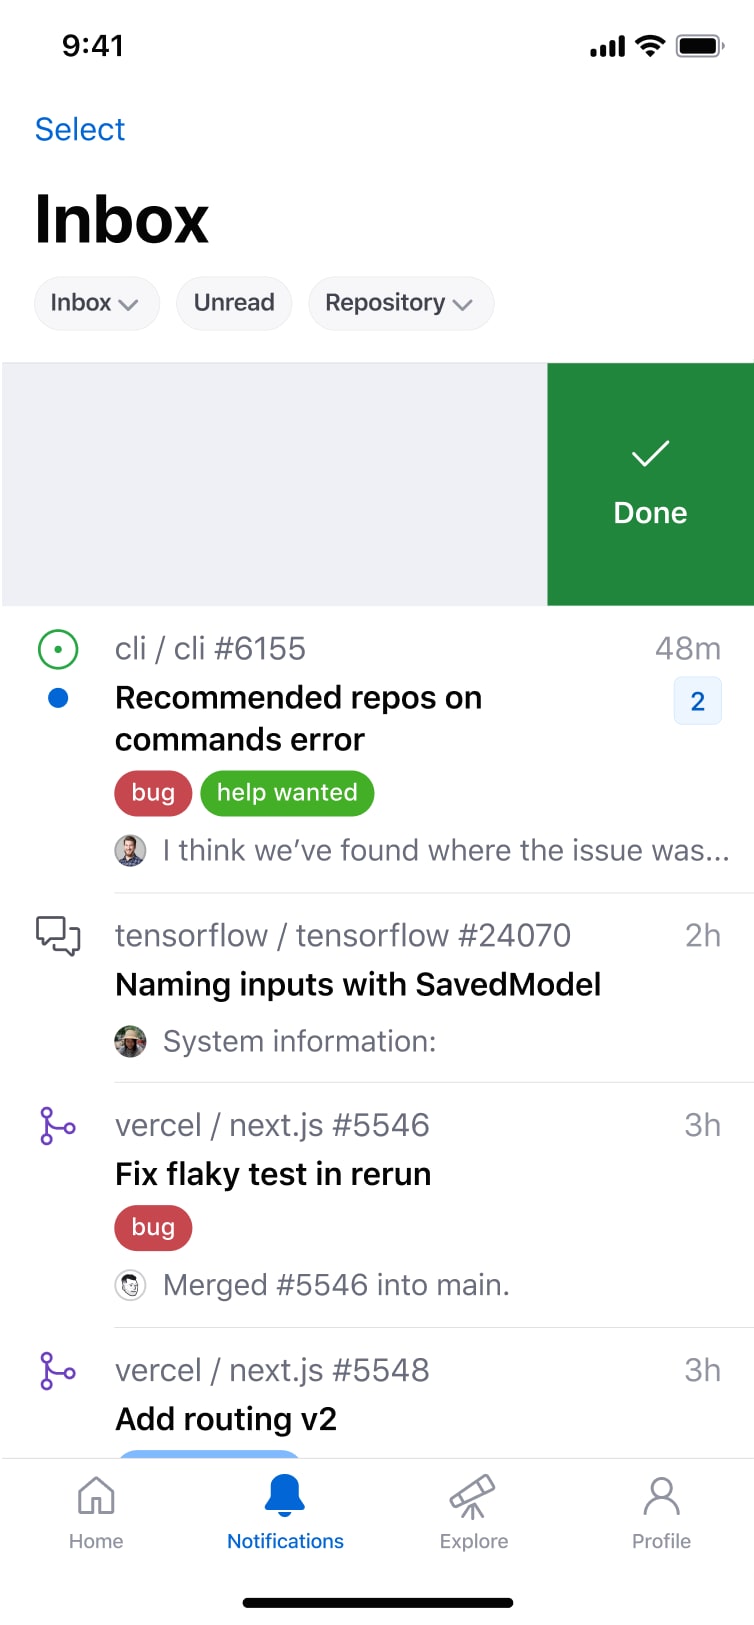Tap the Unread filter chip
Image resolution: width=754 pixels, height=1625 pixels.
click(x=233, y=303)
